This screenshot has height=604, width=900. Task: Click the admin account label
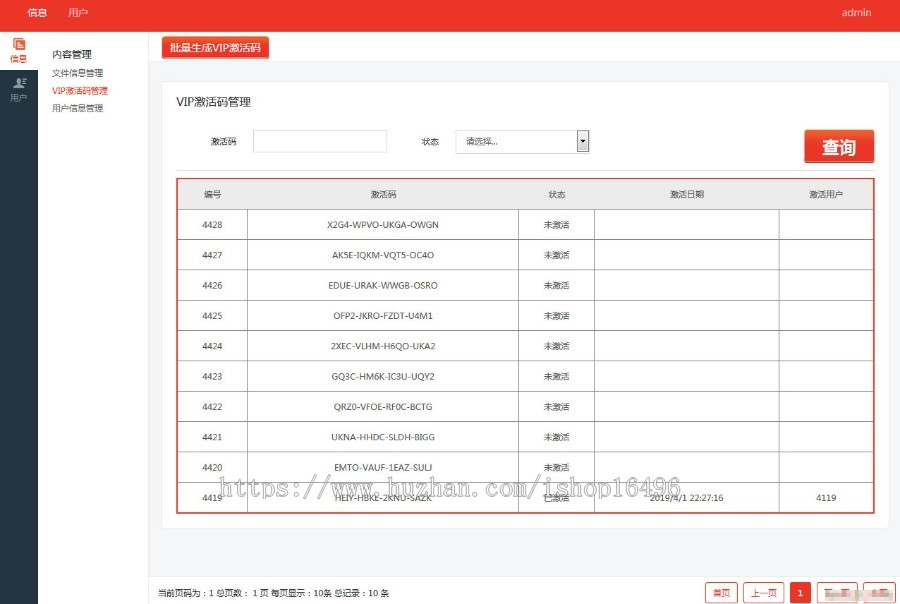855,13
